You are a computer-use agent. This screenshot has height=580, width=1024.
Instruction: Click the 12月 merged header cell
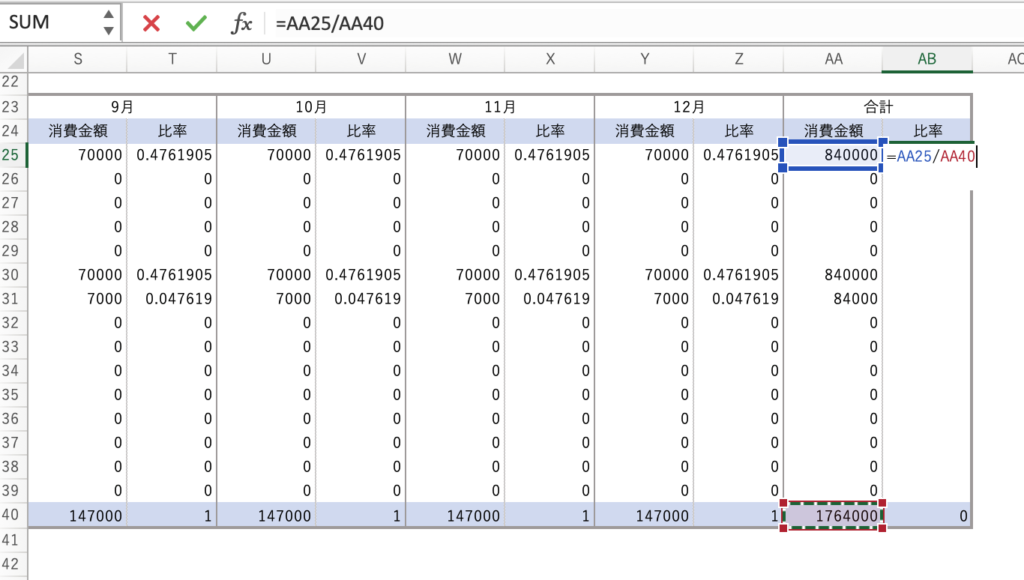688,106
